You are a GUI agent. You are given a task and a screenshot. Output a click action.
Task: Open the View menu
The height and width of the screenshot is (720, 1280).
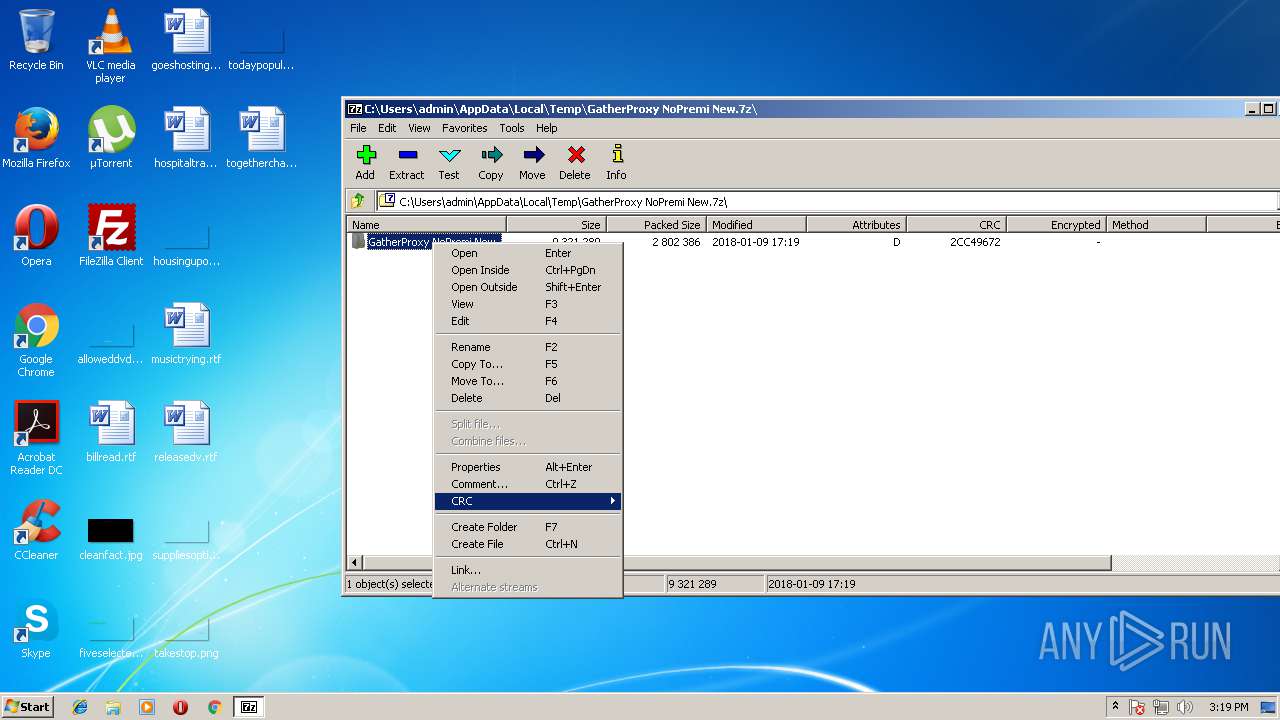pos(419,128)
